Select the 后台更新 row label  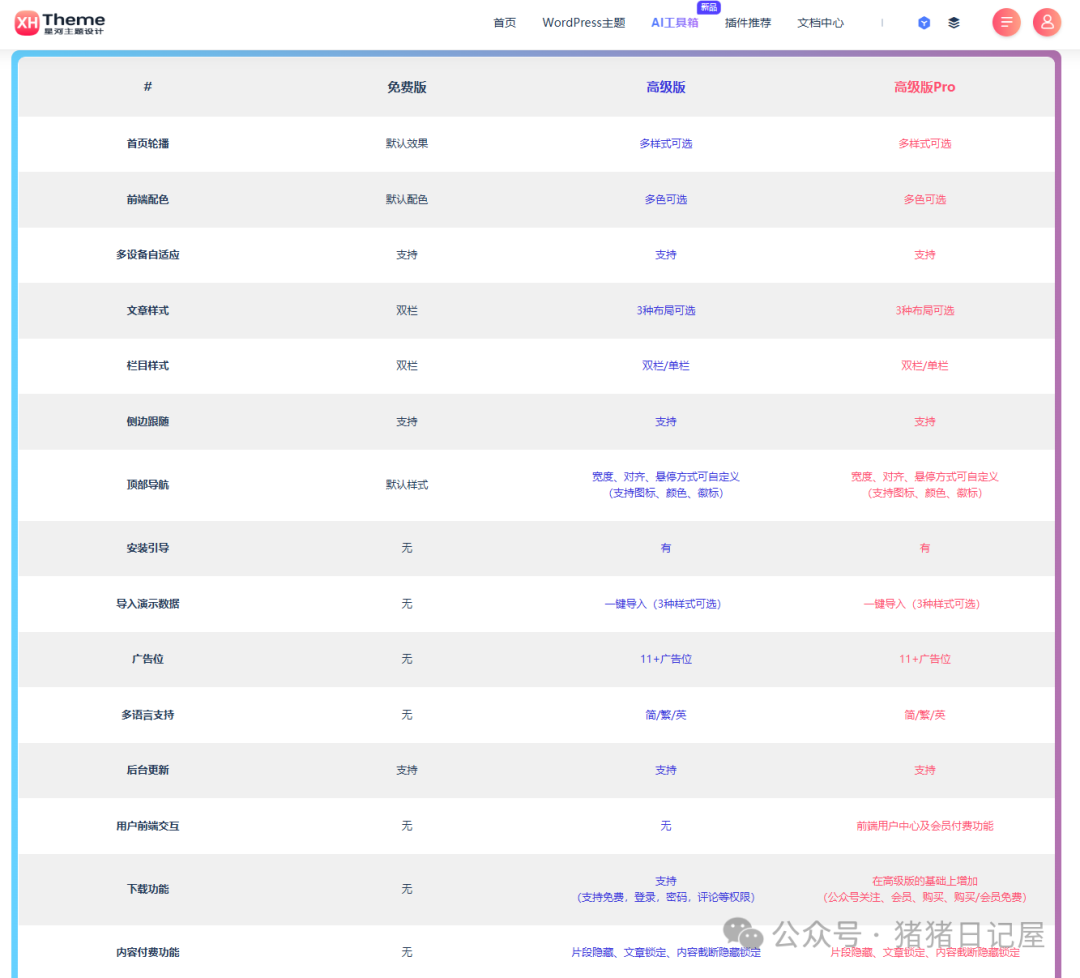point(147,770)
